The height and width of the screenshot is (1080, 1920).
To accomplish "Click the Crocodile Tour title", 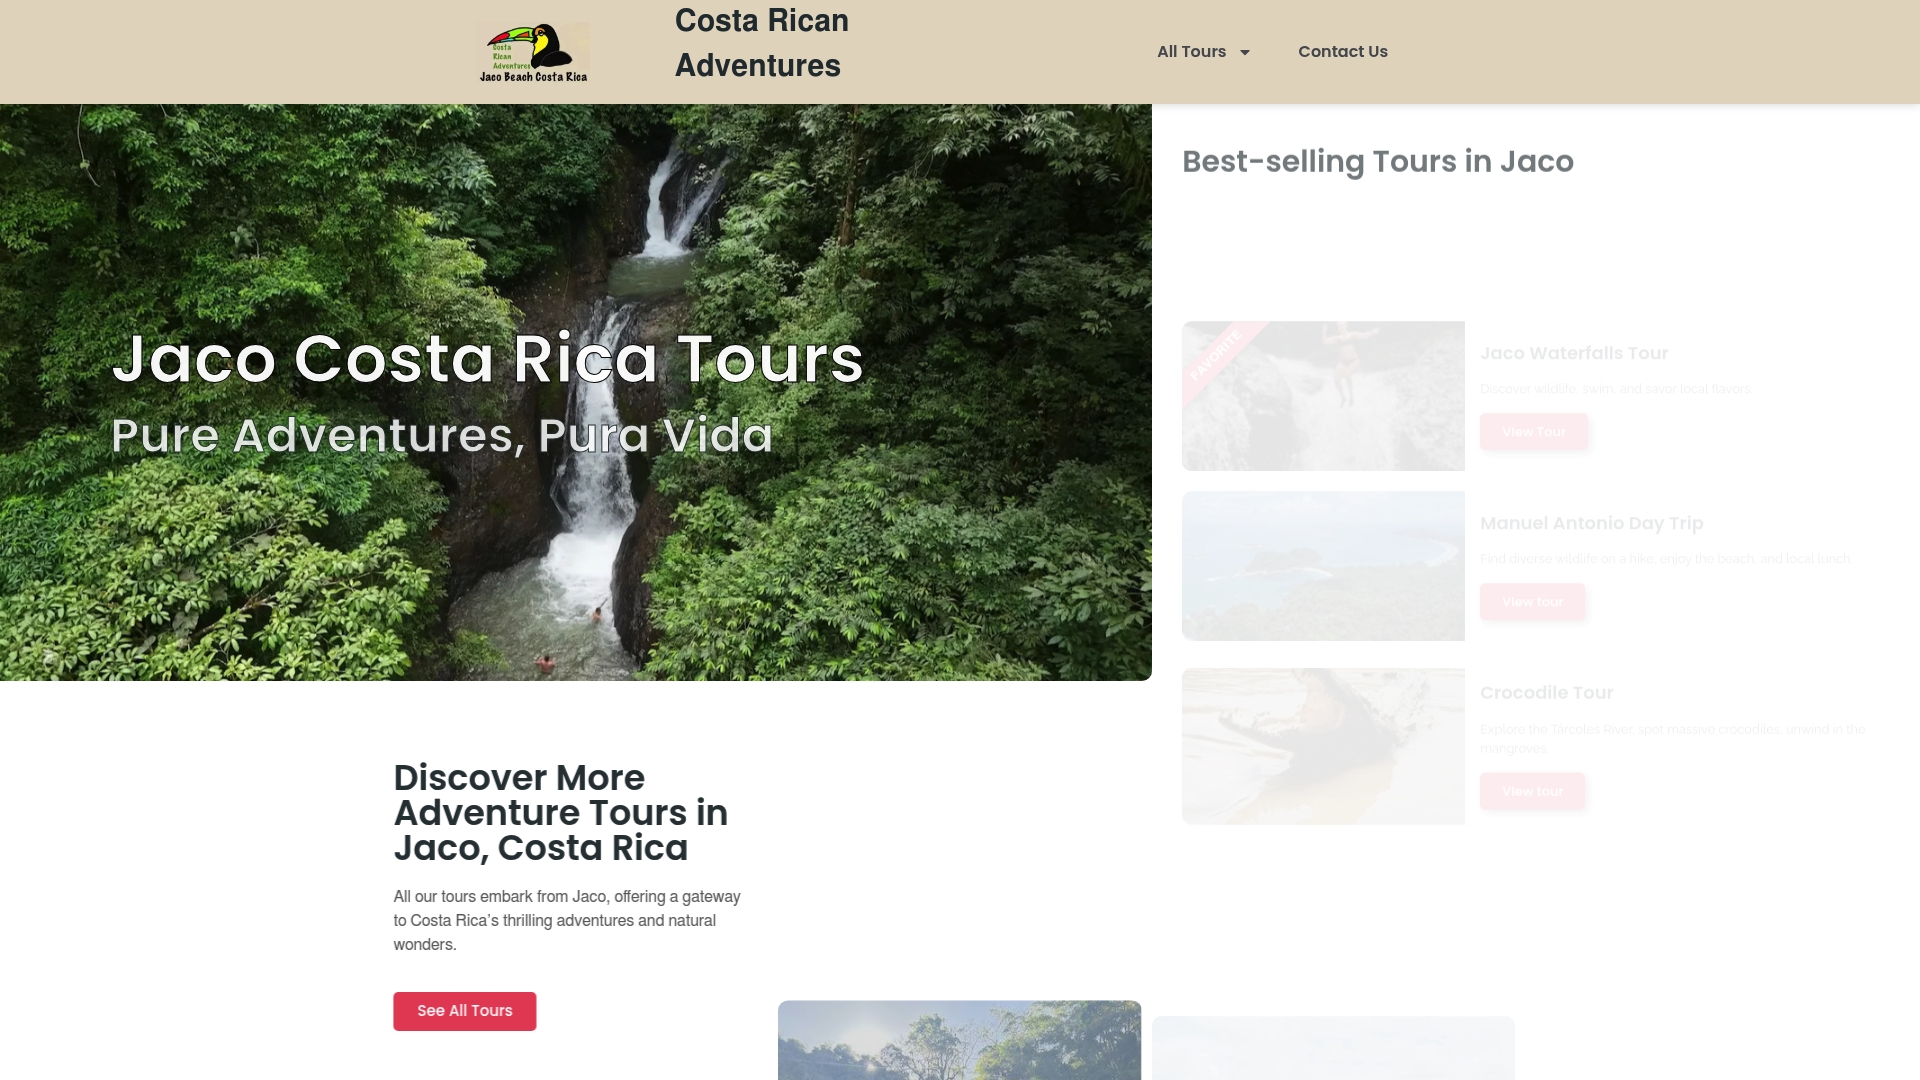I will [1546, 693].
